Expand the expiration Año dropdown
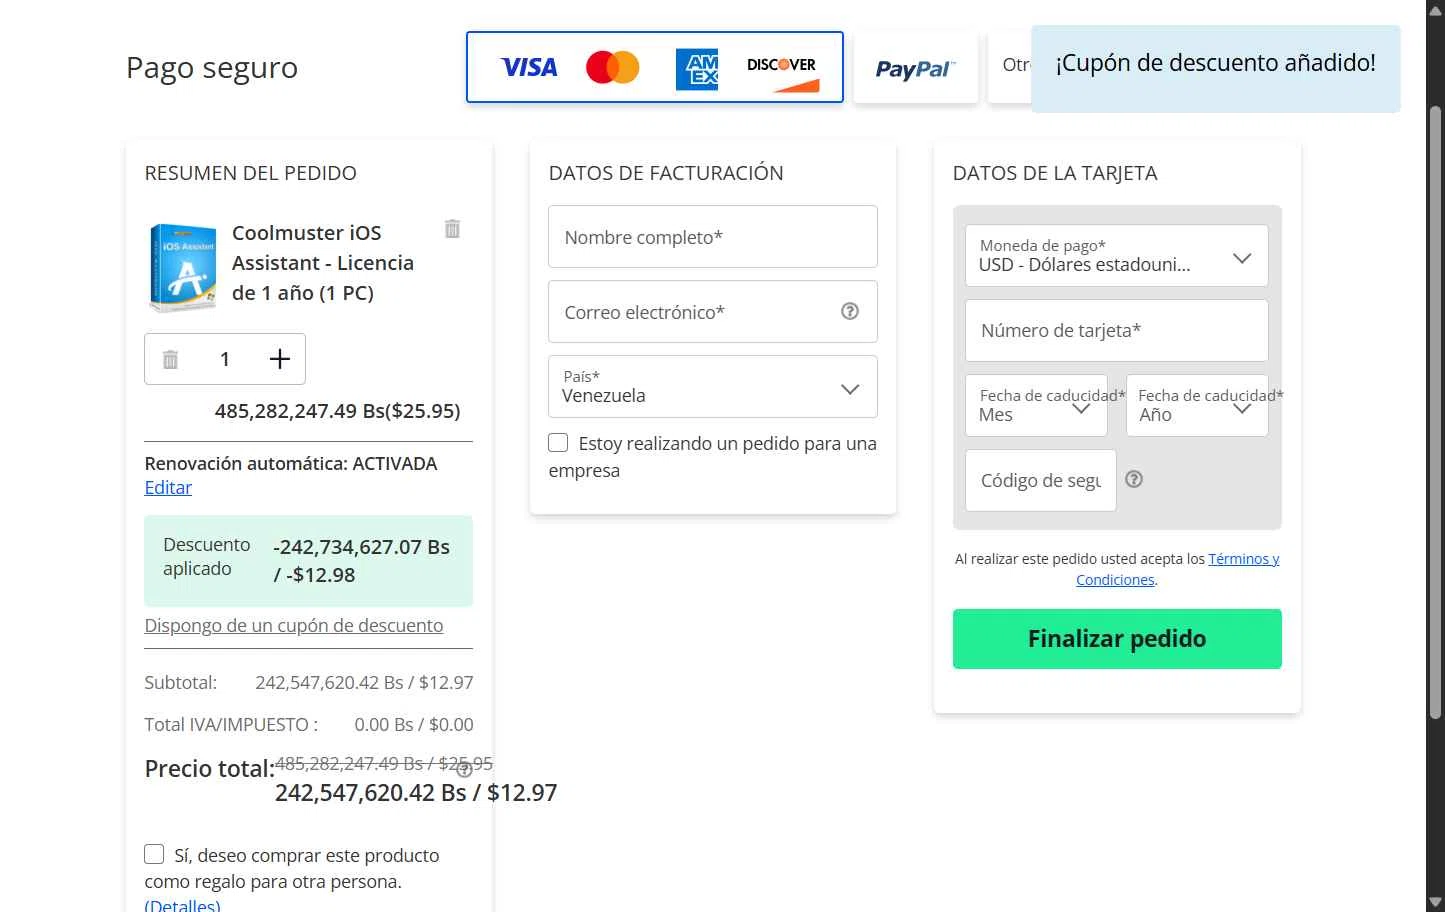This screenshot has height=912, width=1445. pos(1197,406)
